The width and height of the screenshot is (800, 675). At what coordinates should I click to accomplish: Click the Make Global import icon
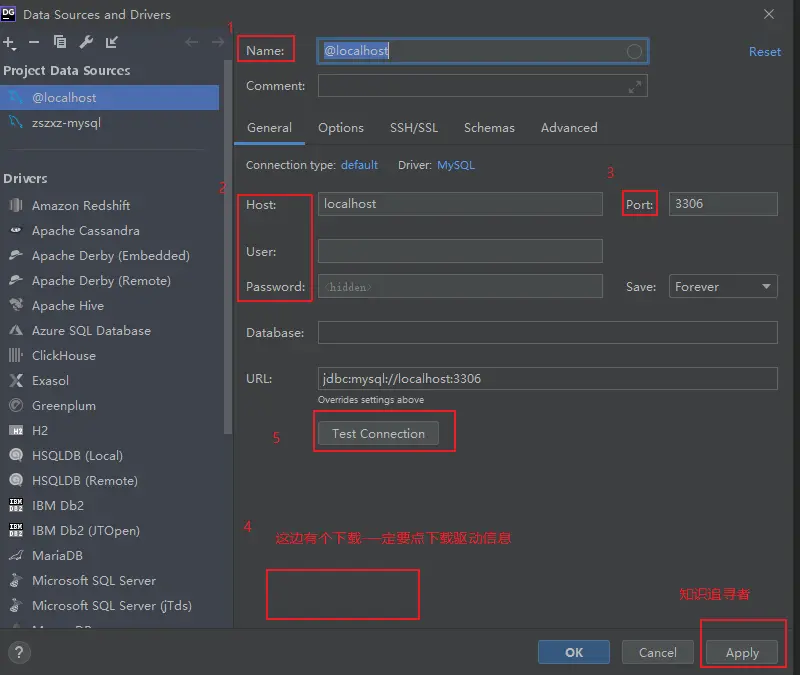(112, 42)
